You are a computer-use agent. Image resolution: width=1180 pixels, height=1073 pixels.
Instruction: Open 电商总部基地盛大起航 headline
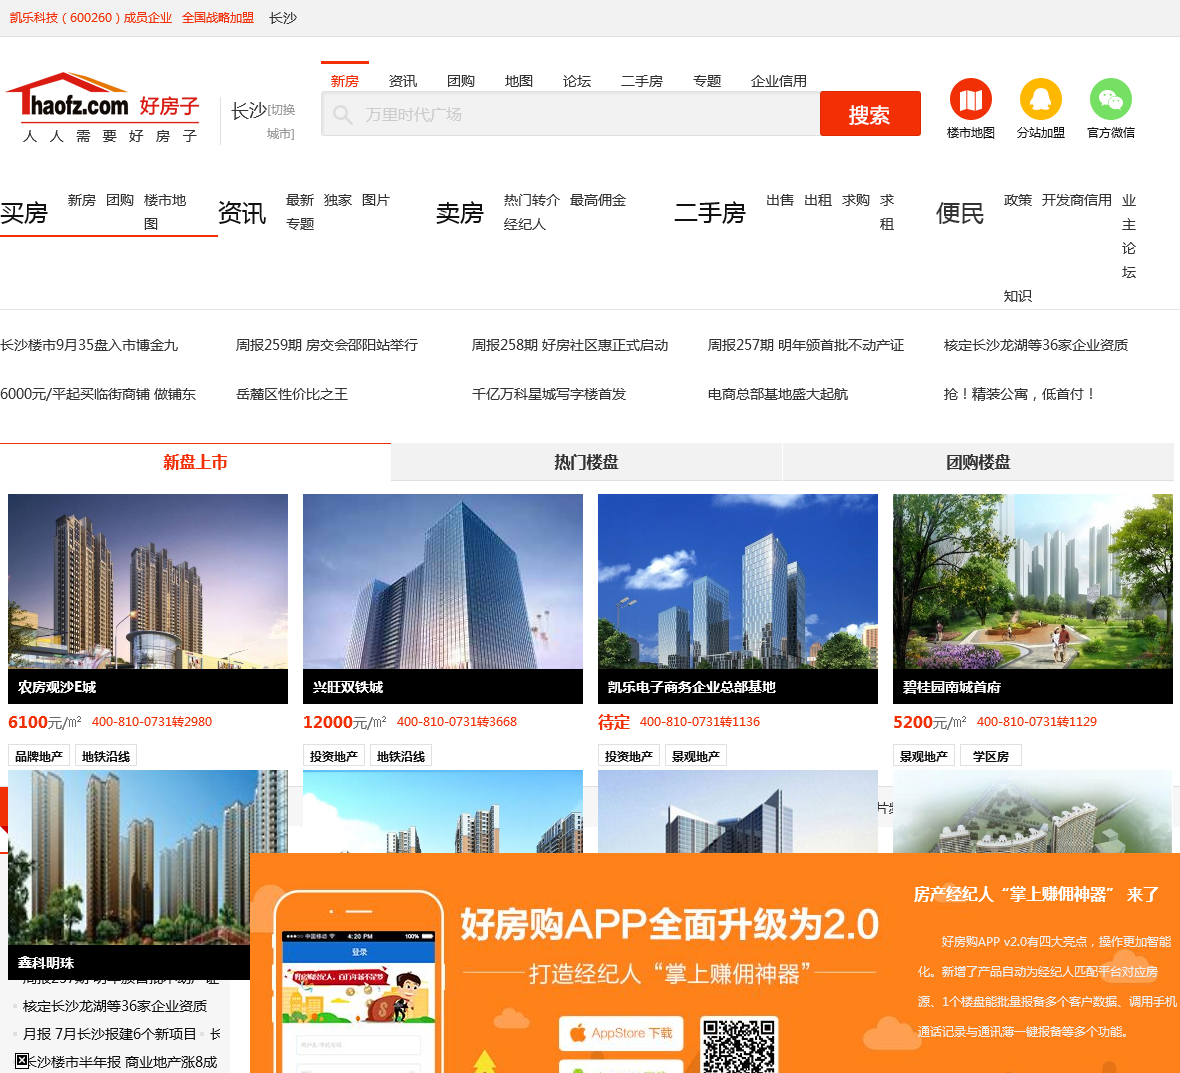pos(777,394)
